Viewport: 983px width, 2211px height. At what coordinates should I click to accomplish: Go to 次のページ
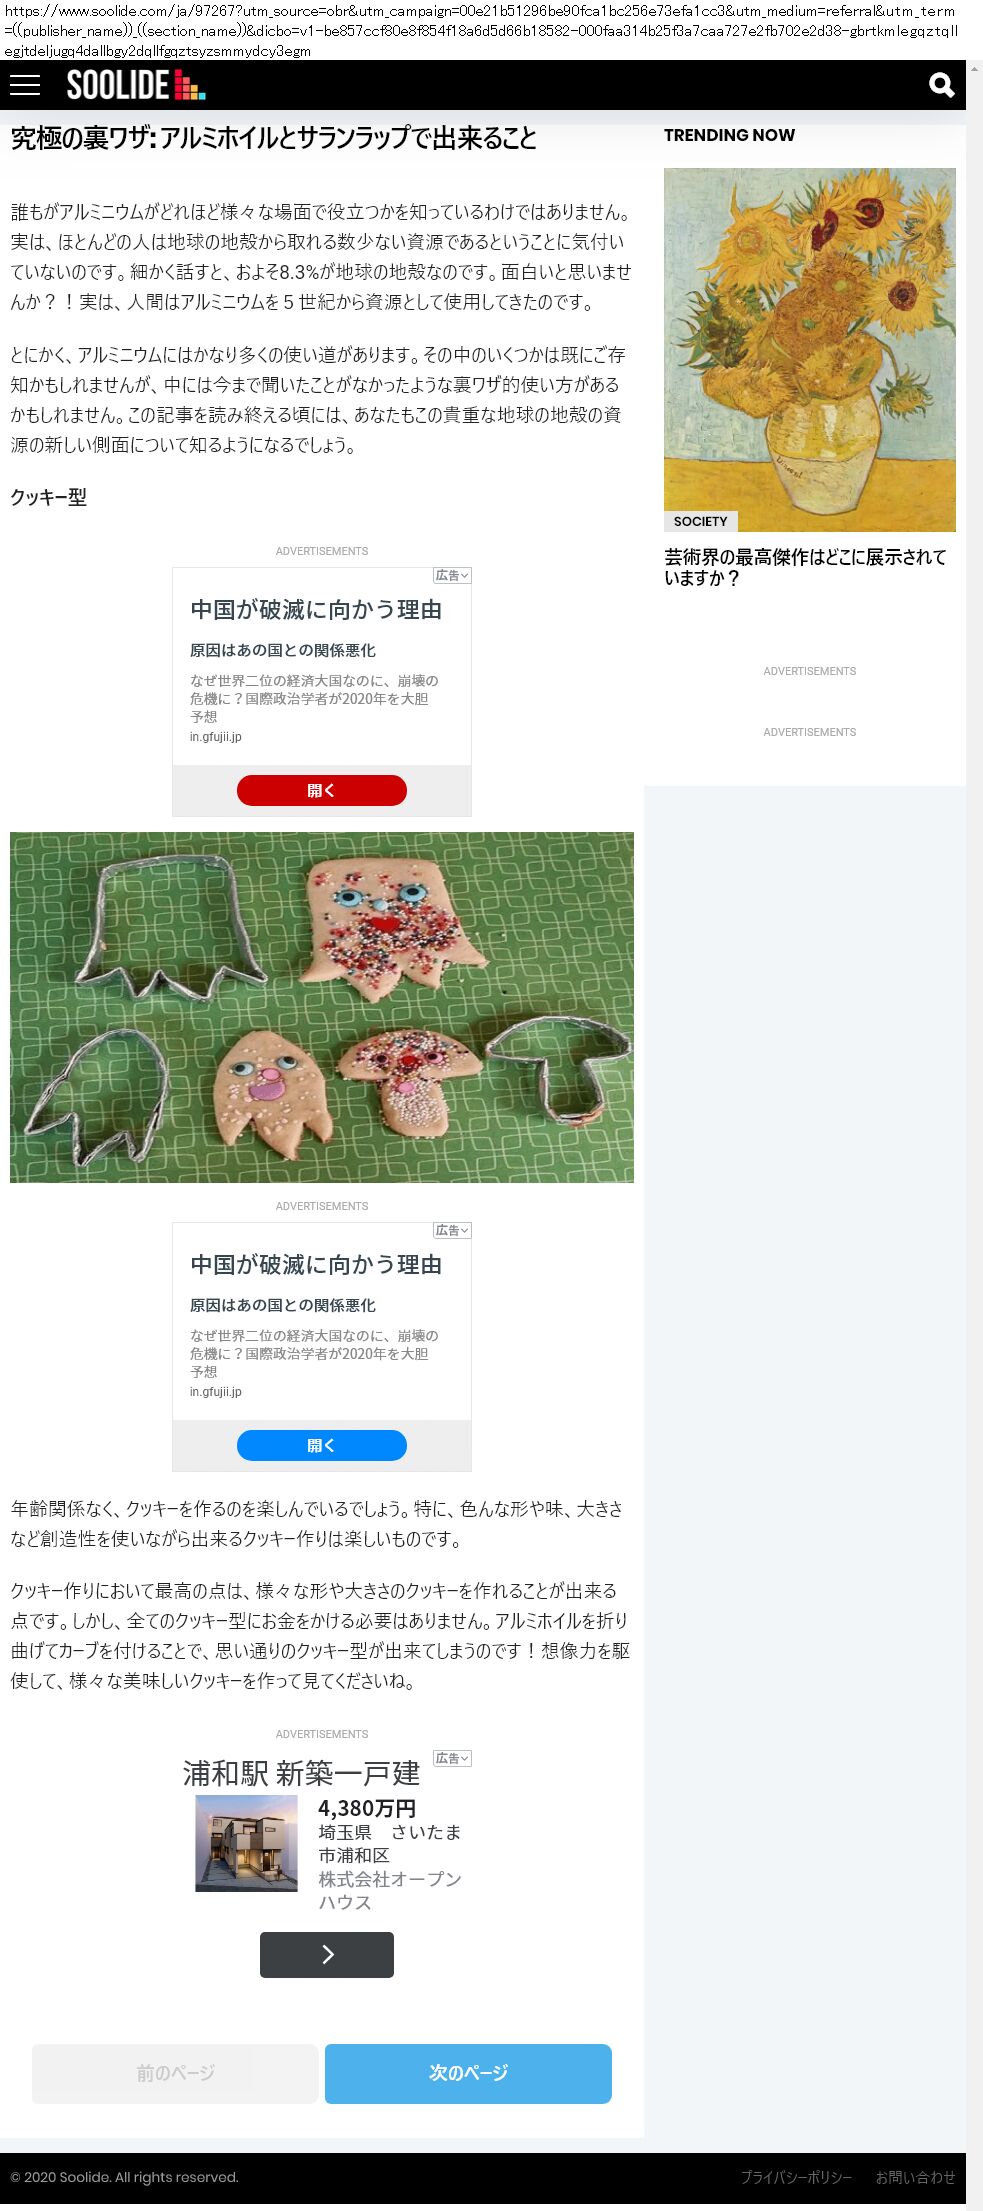468,2073
